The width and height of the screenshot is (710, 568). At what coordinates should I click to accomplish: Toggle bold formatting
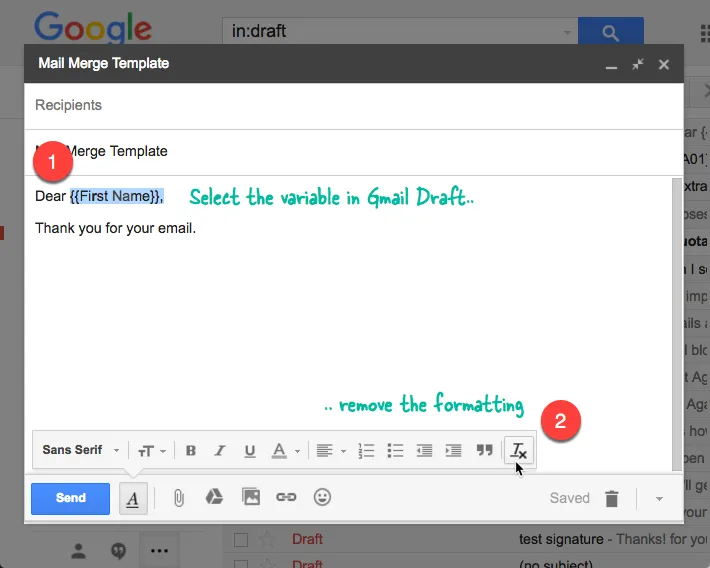click(x=191, y=451)
